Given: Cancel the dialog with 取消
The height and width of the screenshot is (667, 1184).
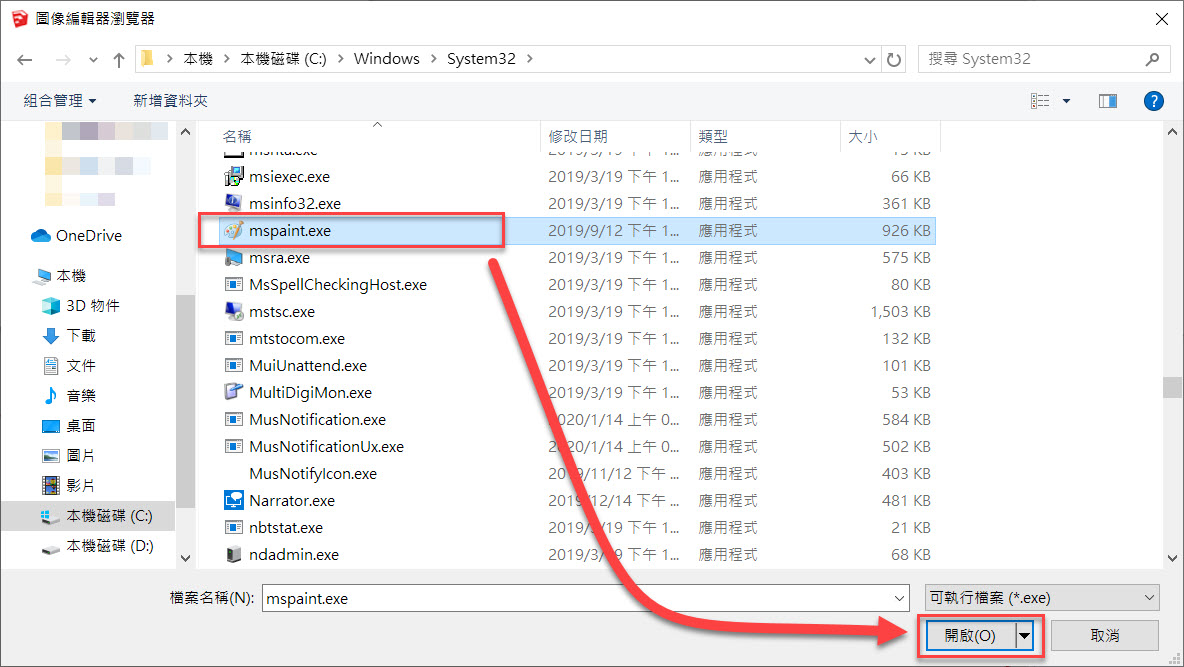Looking at the screenshot, I should [1105, 636].
